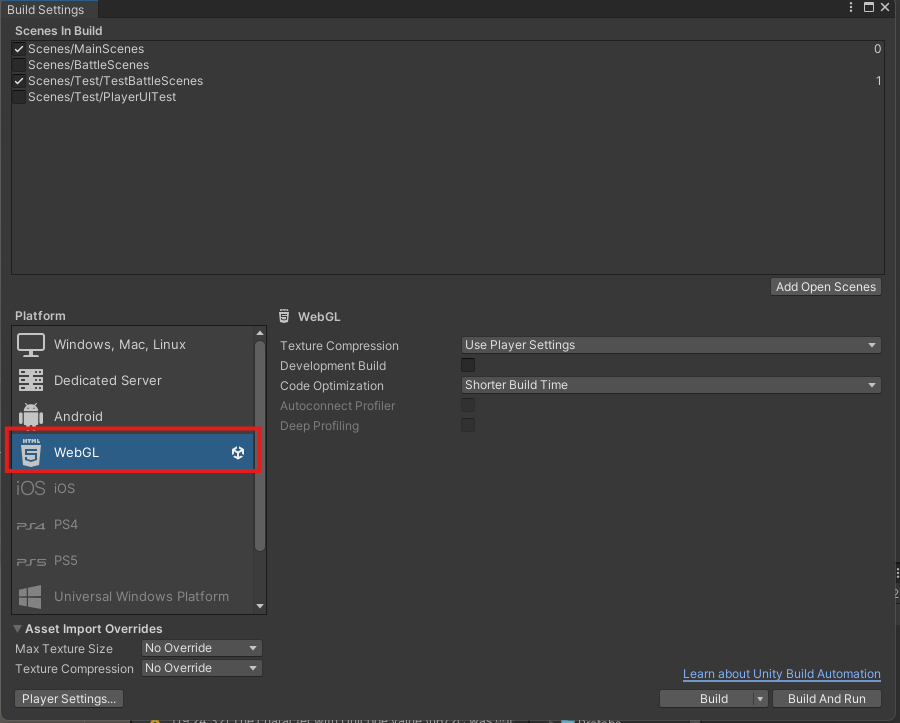Open the Code Optimization dropdown
Image resolution: width=900 pixels, height=723 pixels.
671,385
